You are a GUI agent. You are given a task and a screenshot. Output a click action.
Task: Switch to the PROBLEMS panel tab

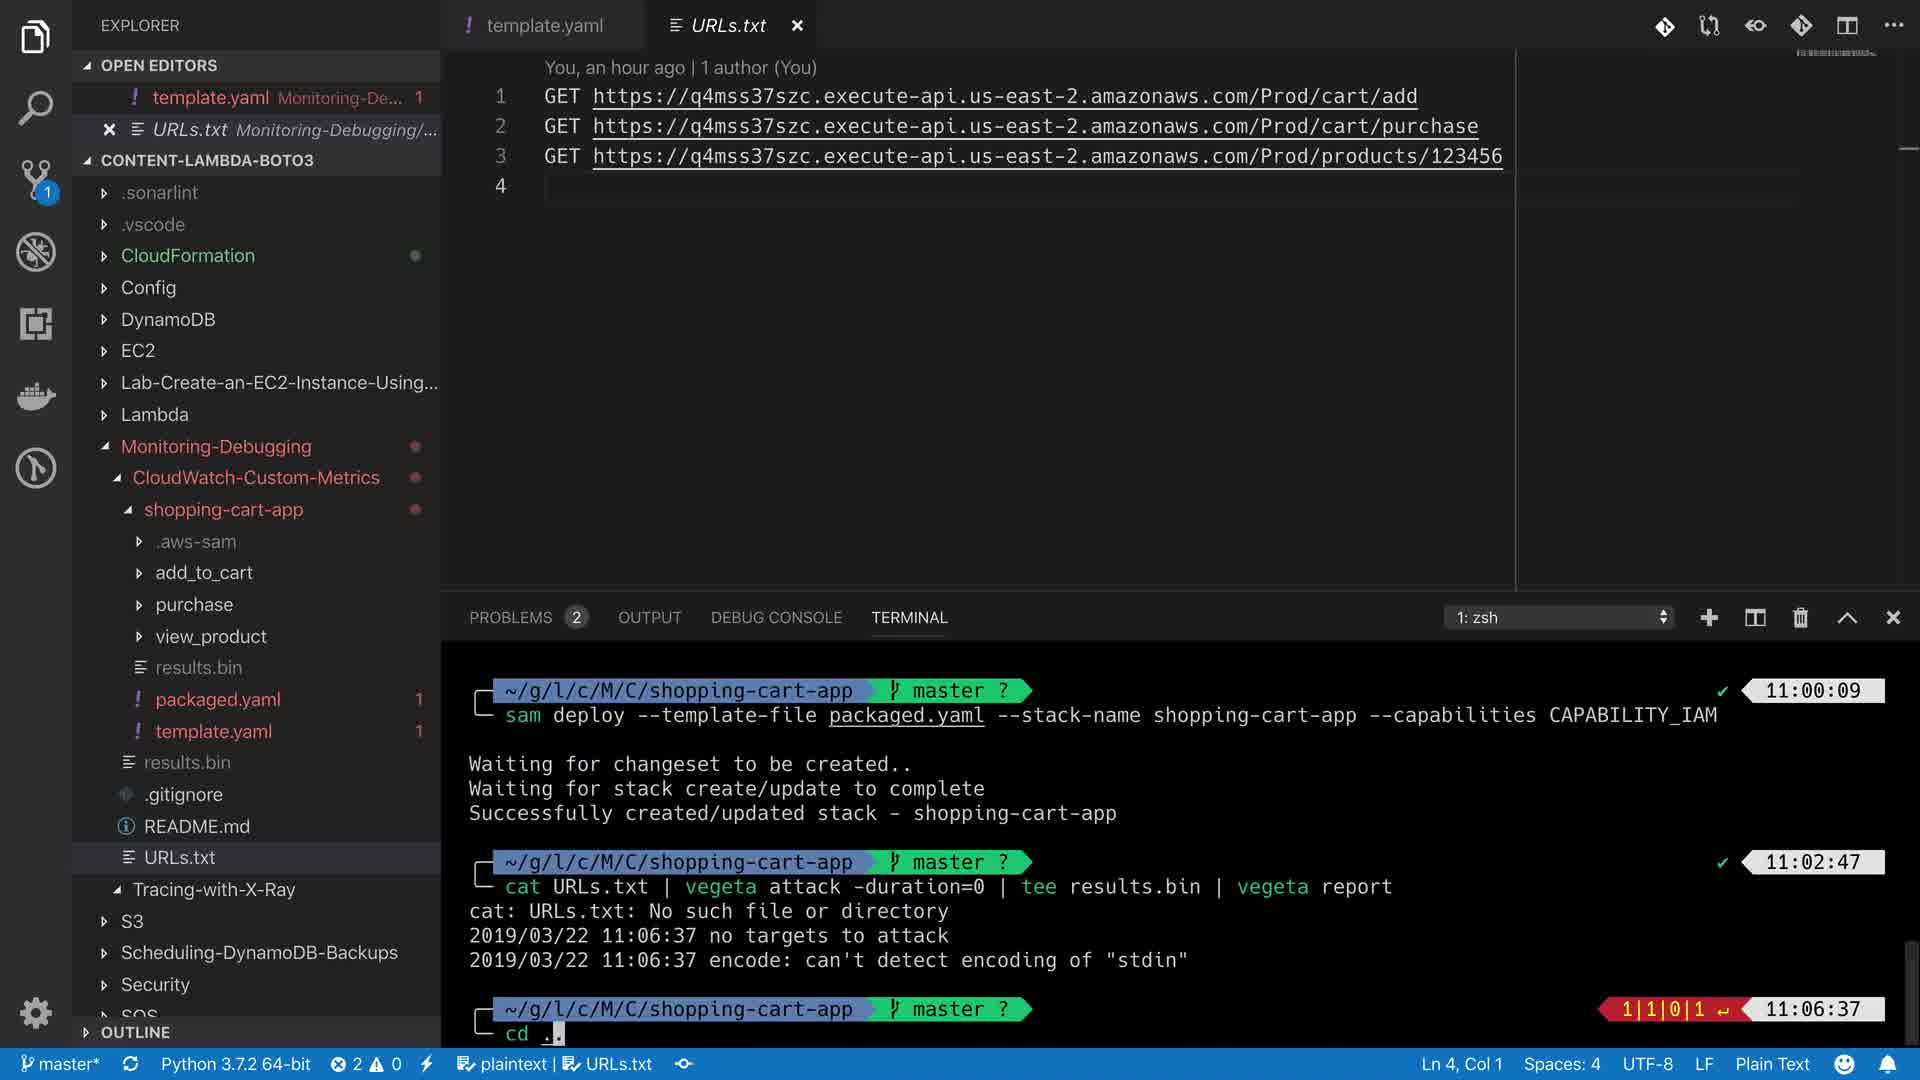(x=510, y=618)
